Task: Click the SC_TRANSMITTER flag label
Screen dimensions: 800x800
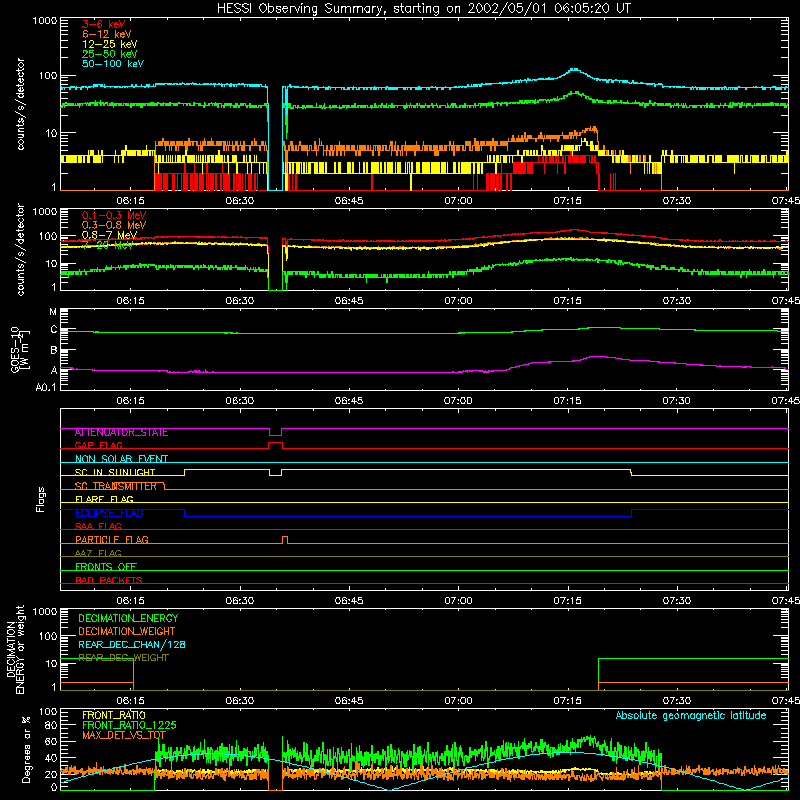Action: [x=115, y=486]
